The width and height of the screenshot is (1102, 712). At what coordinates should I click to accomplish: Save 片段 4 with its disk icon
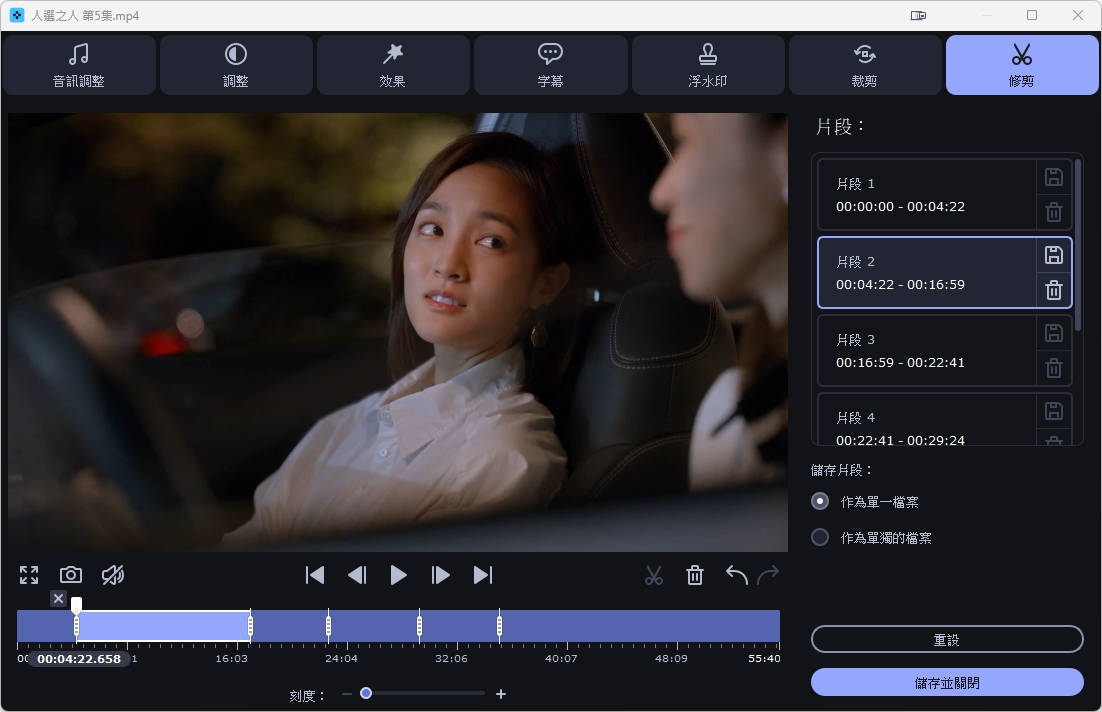(x=1054, y=411)
